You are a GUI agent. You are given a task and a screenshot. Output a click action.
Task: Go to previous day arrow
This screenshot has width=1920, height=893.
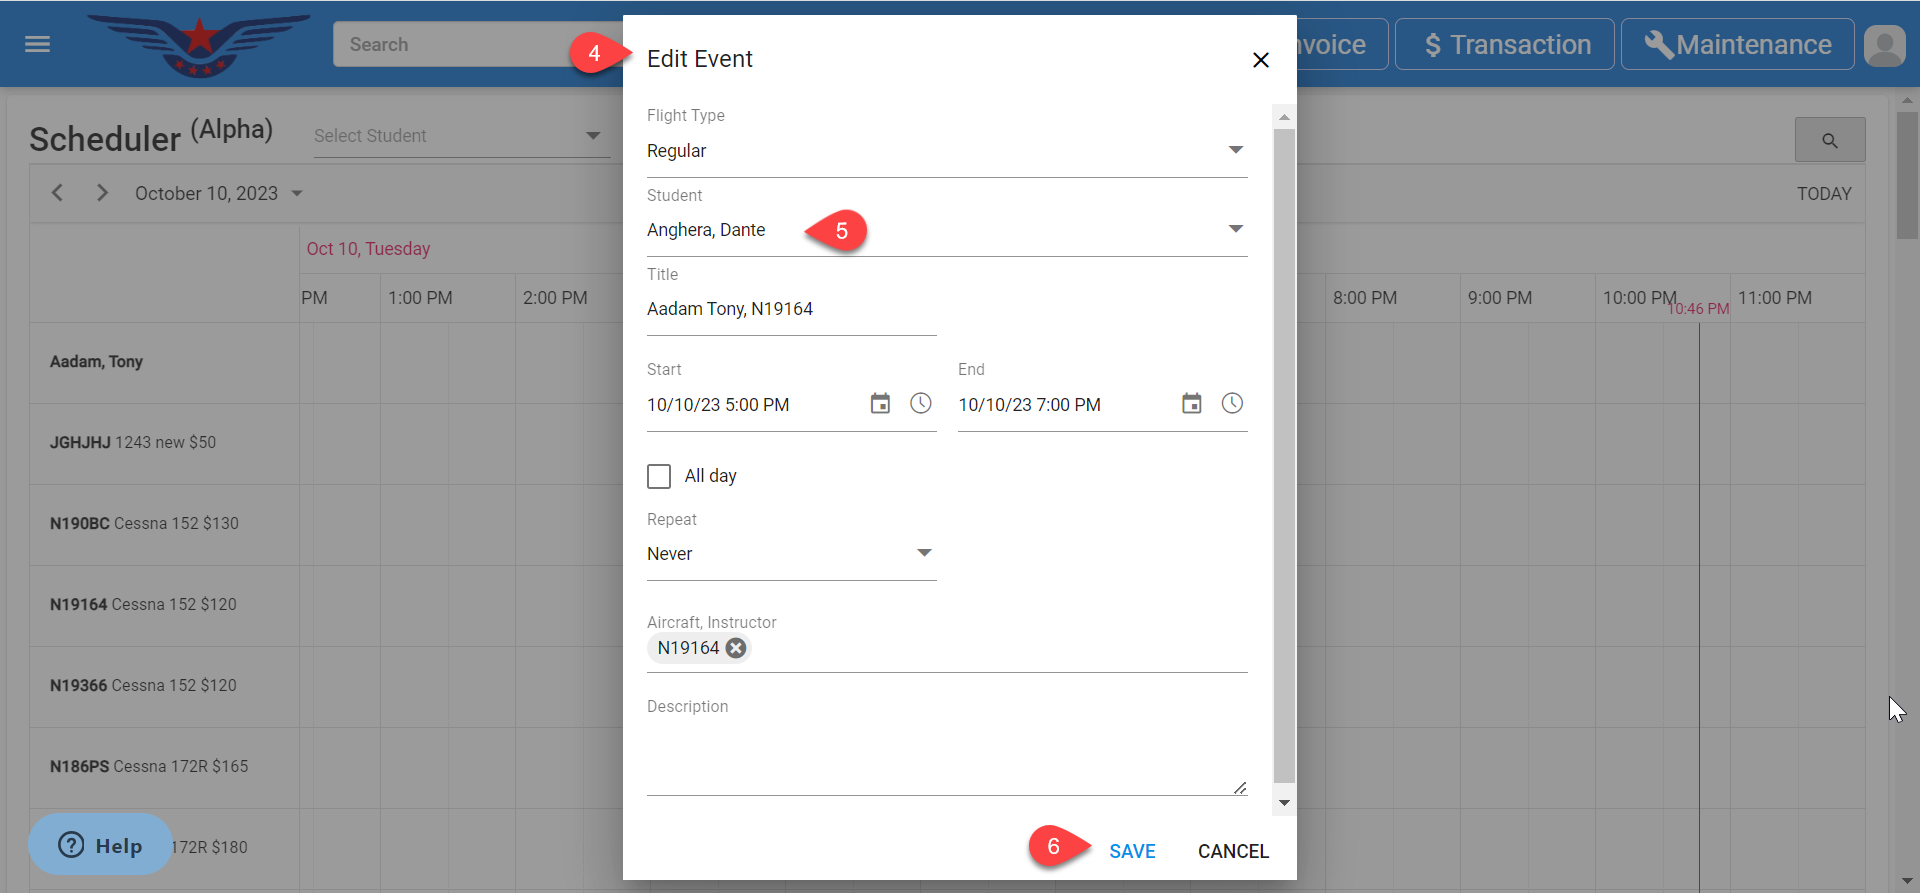(x=57, y=193)
